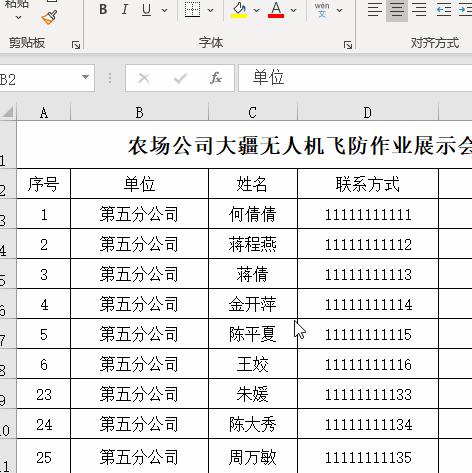Select name cell 陈大秀
This screenshot has height=473, width=472.
(x=253, y=424)
